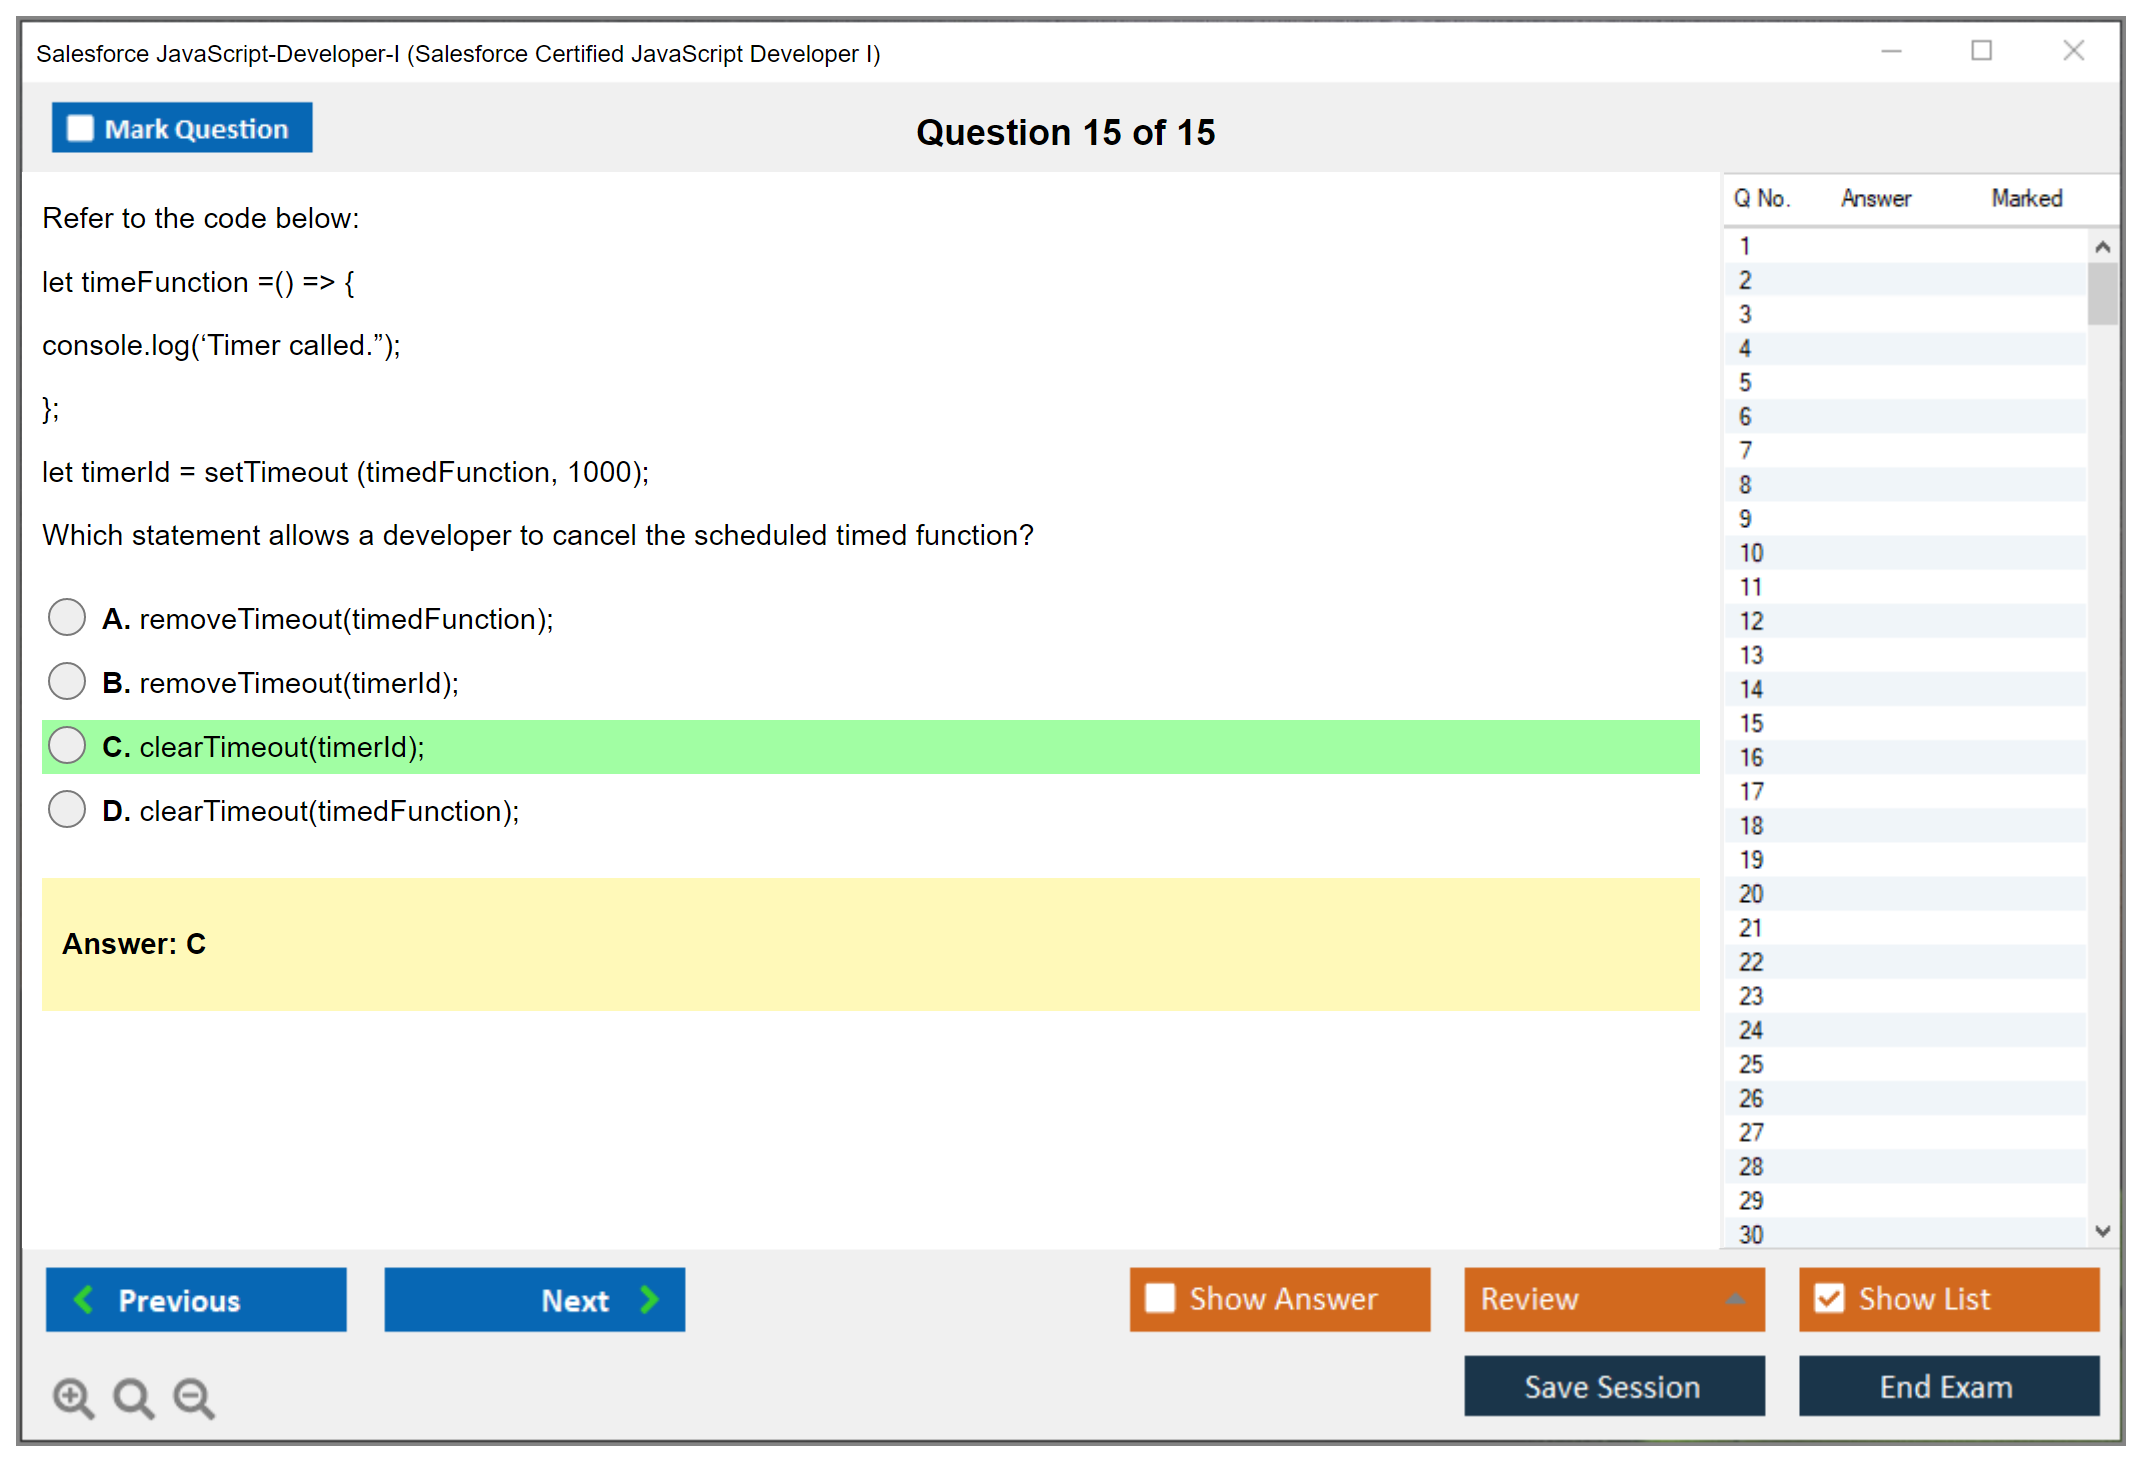The width and height of the screenshot is (2150, 1470).
Task: Select option B removeTimeout(timerId)
Action: 67,681
